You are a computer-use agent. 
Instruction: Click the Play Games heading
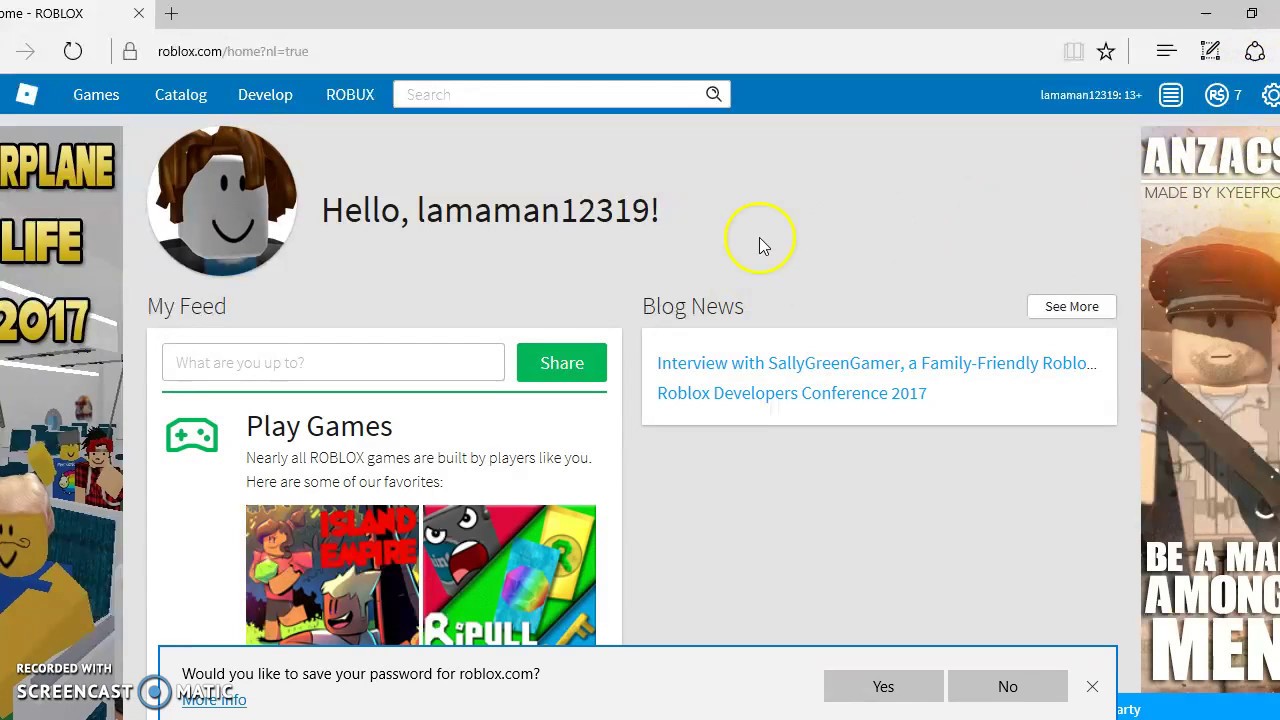click(319, 426)
